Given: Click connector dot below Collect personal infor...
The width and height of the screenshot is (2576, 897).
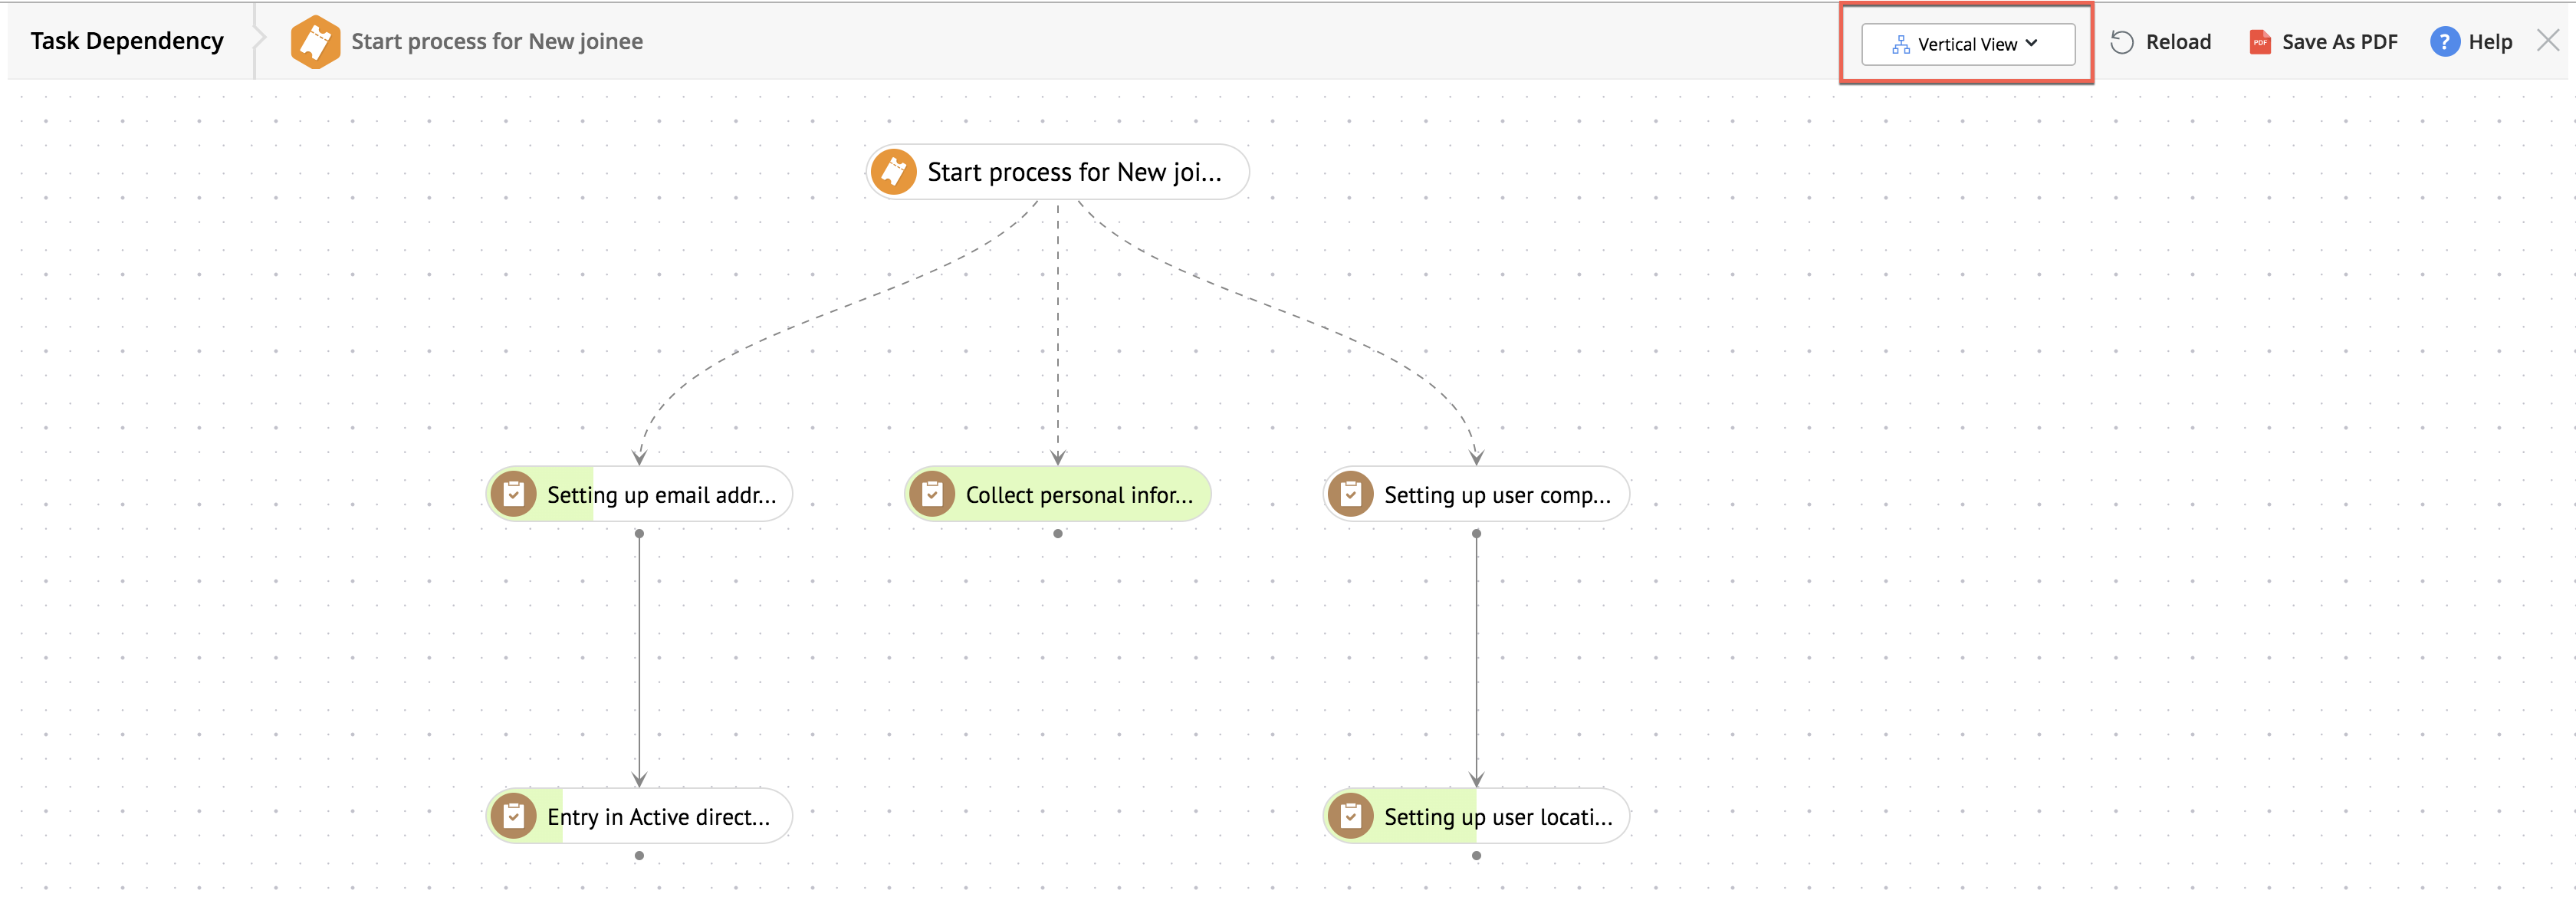Looking at the screenshot, I should [1058, 534].
